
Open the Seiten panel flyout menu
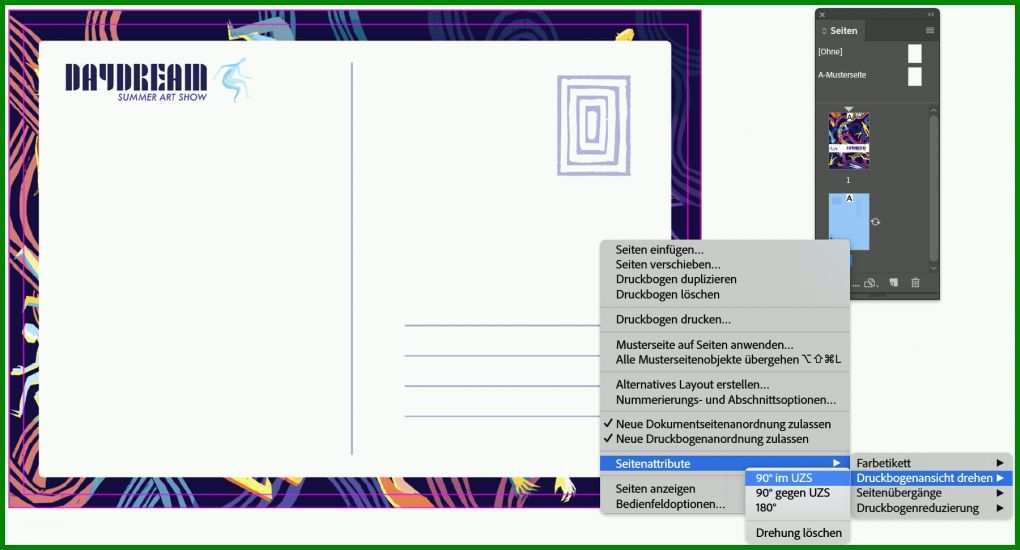coord(930,31)
